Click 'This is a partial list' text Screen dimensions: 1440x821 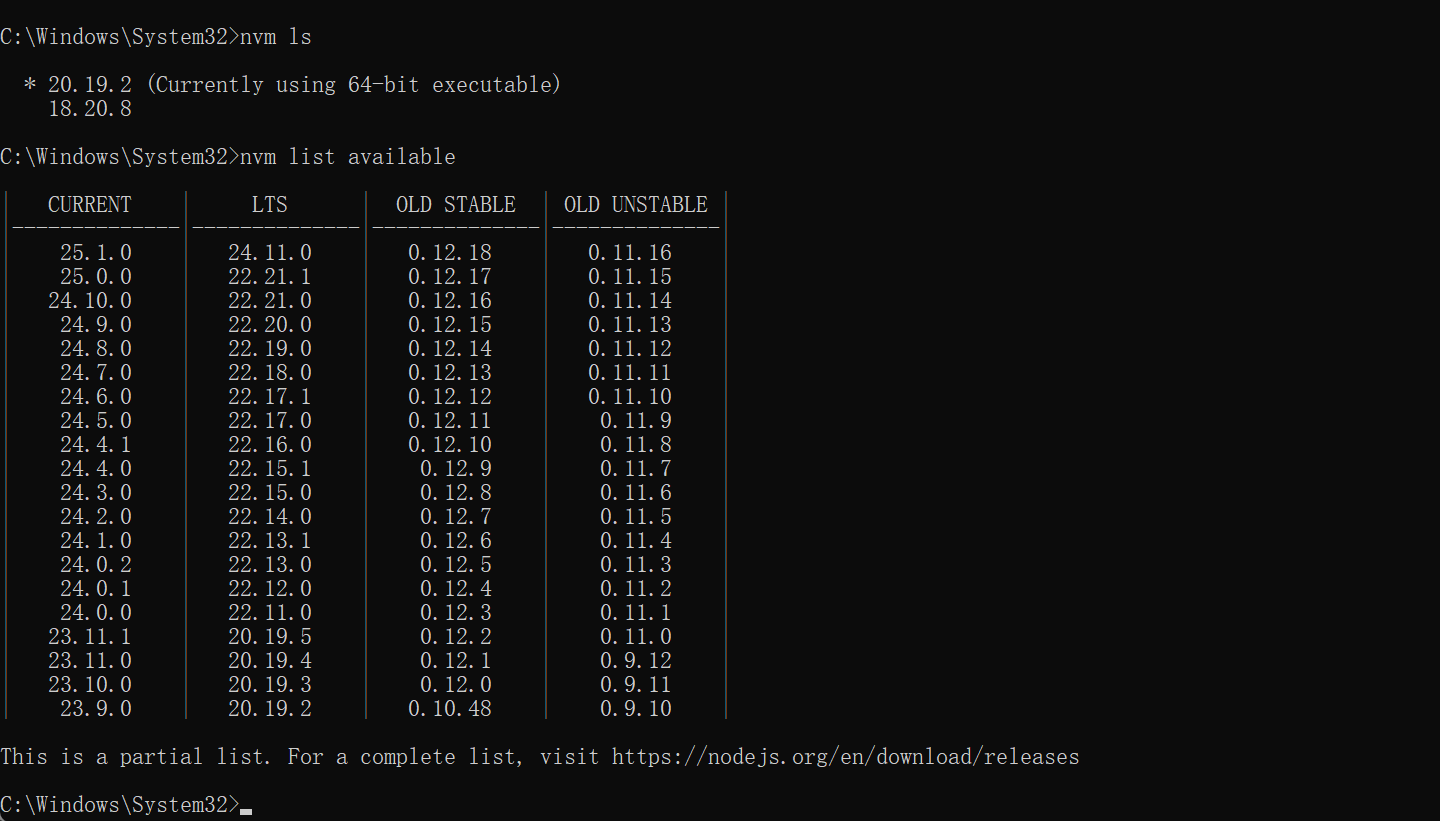tap(135, 757)
